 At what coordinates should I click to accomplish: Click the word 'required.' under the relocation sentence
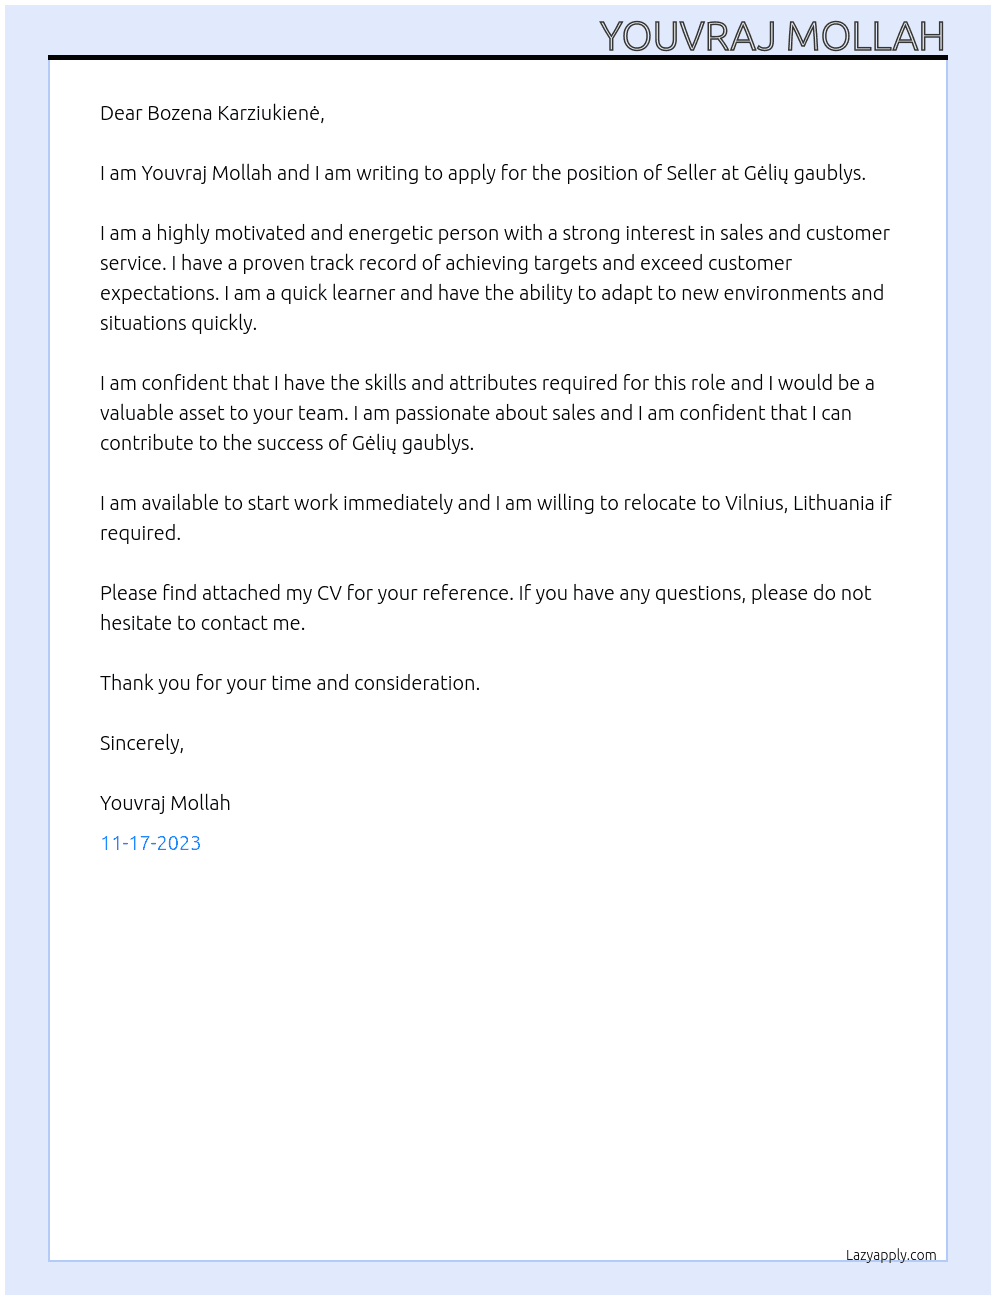(140, 533)
